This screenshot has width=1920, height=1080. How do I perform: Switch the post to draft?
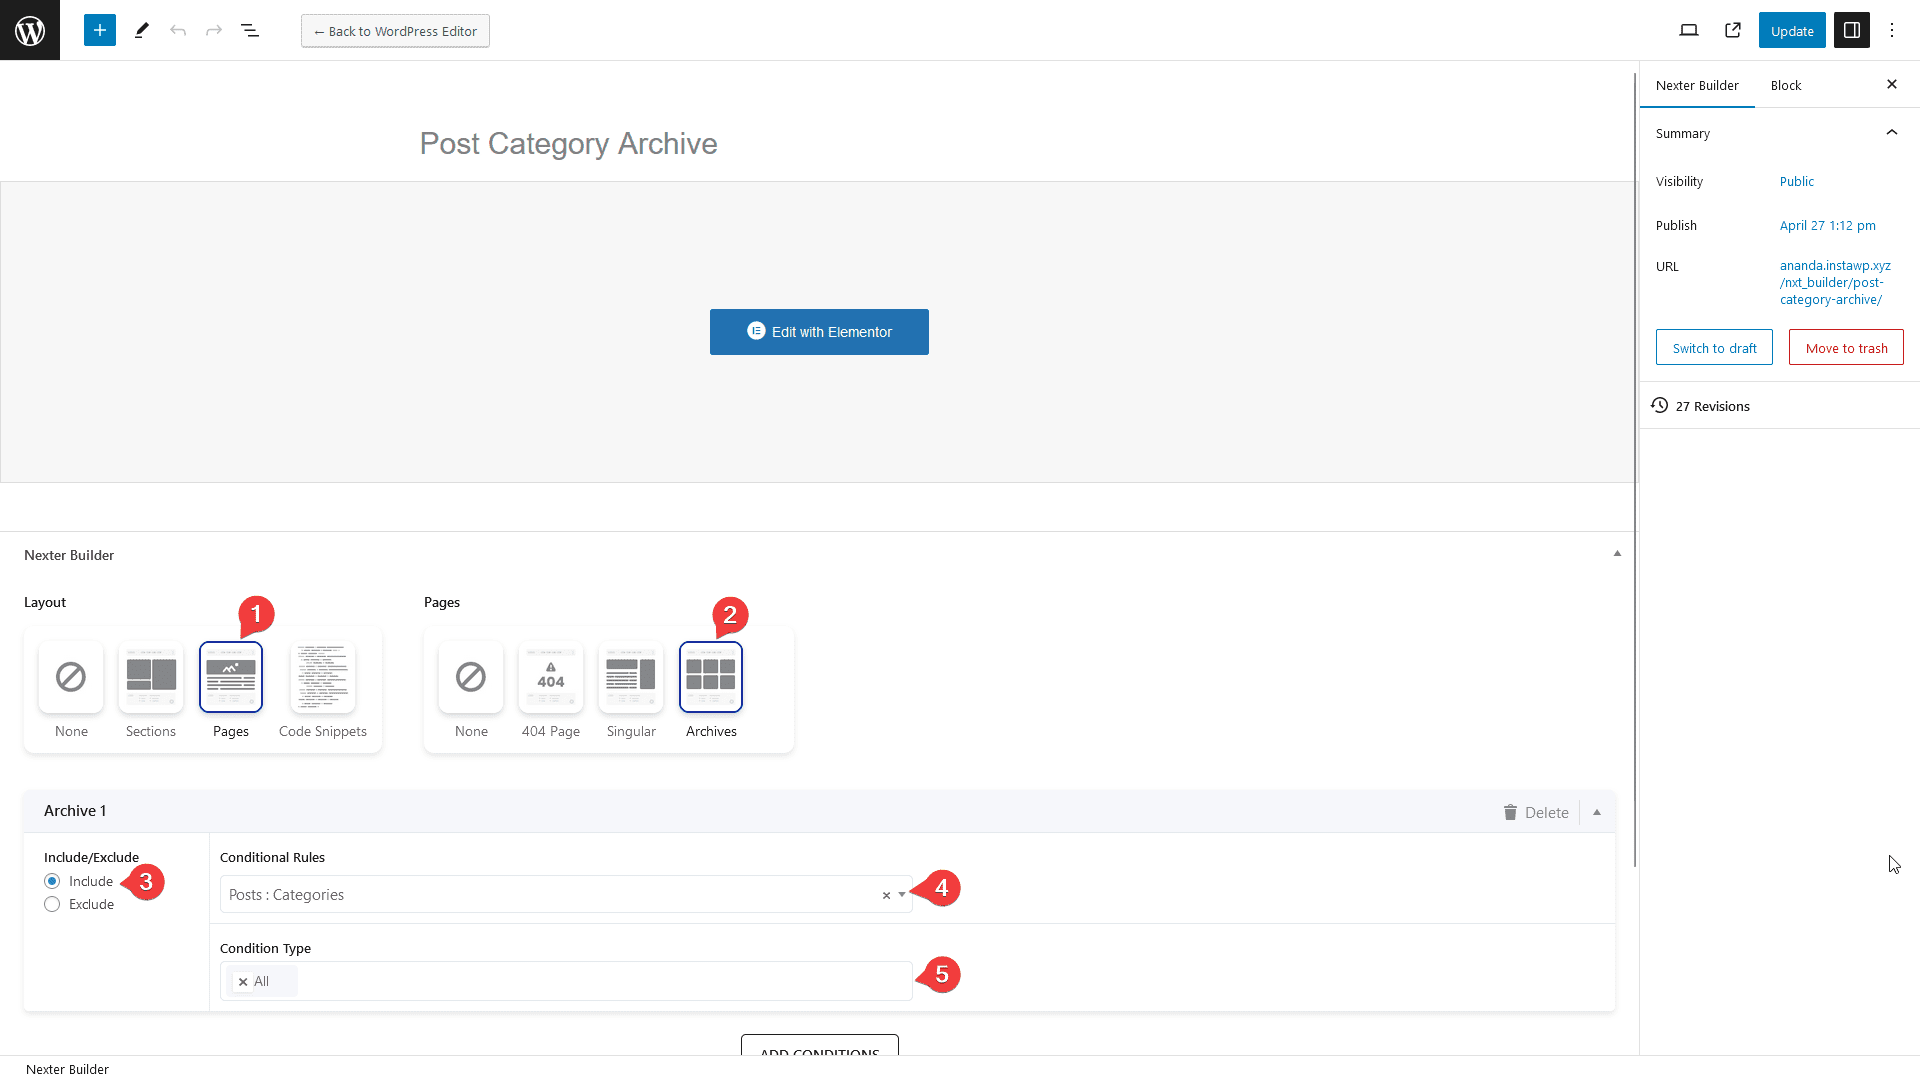coord(1714,348)
